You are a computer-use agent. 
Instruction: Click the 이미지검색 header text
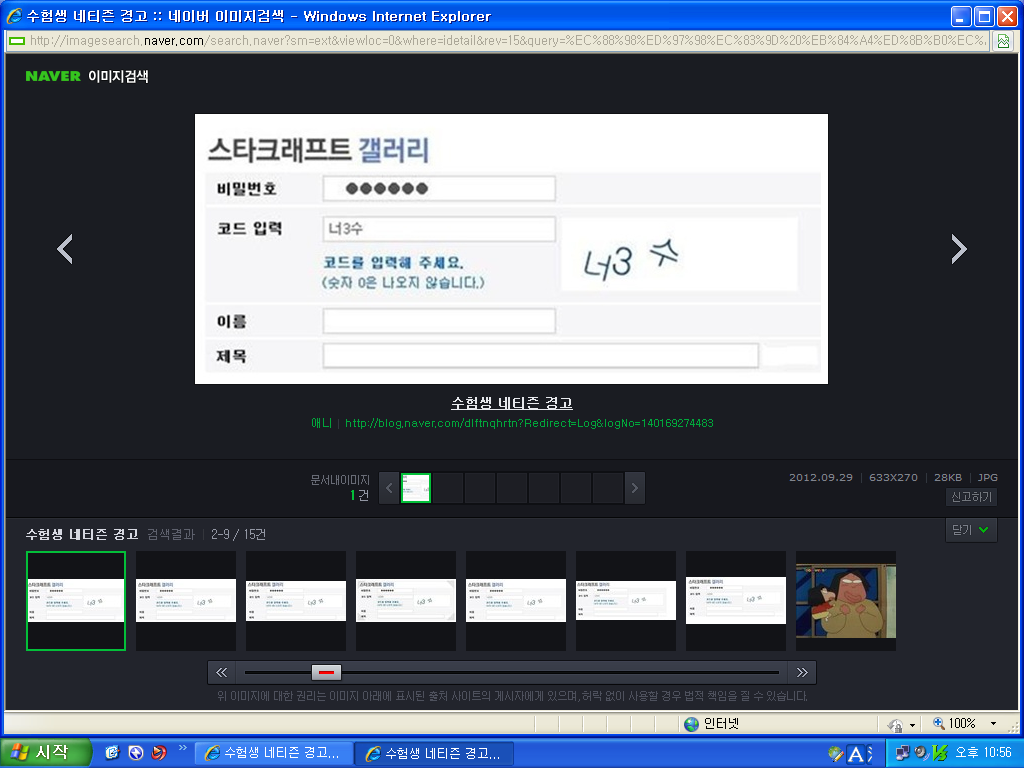(118, 76)
